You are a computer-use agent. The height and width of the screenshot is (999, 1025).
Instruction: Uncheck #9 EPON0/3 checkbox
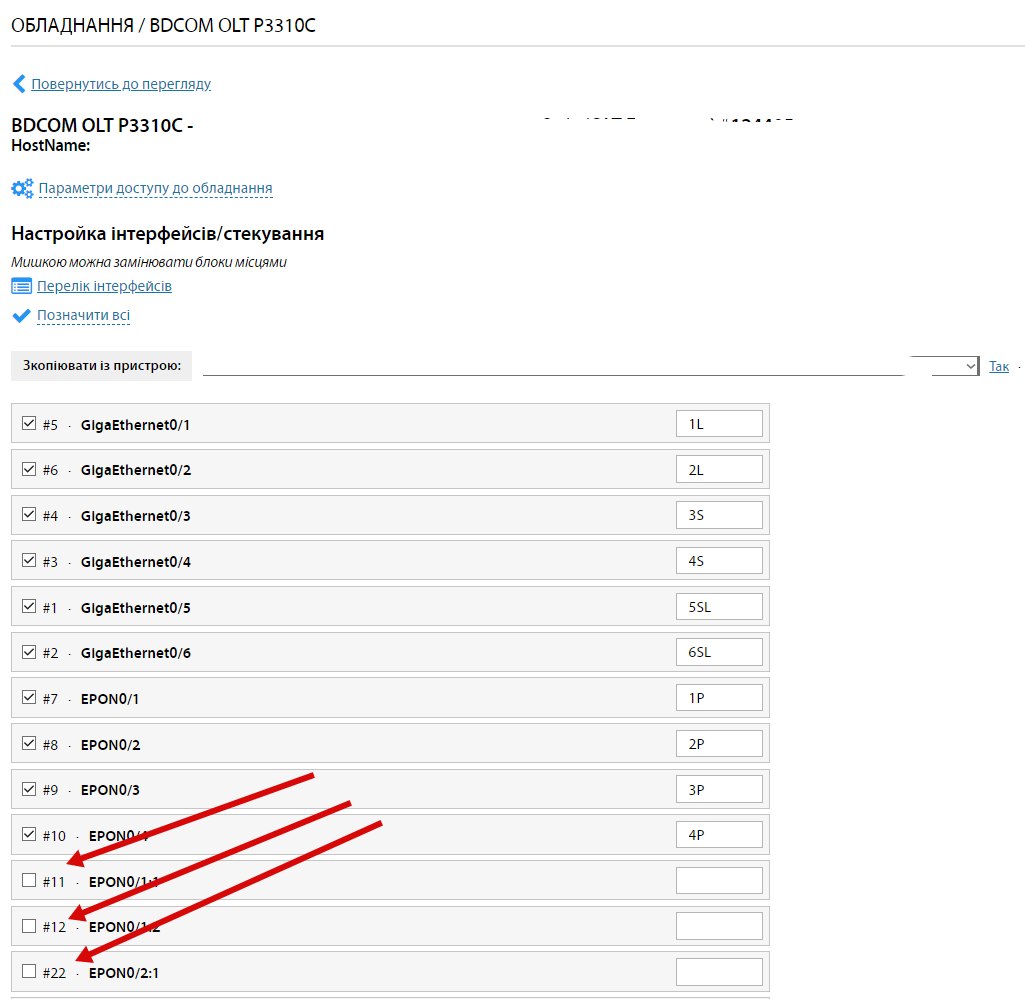click(29, 788)
